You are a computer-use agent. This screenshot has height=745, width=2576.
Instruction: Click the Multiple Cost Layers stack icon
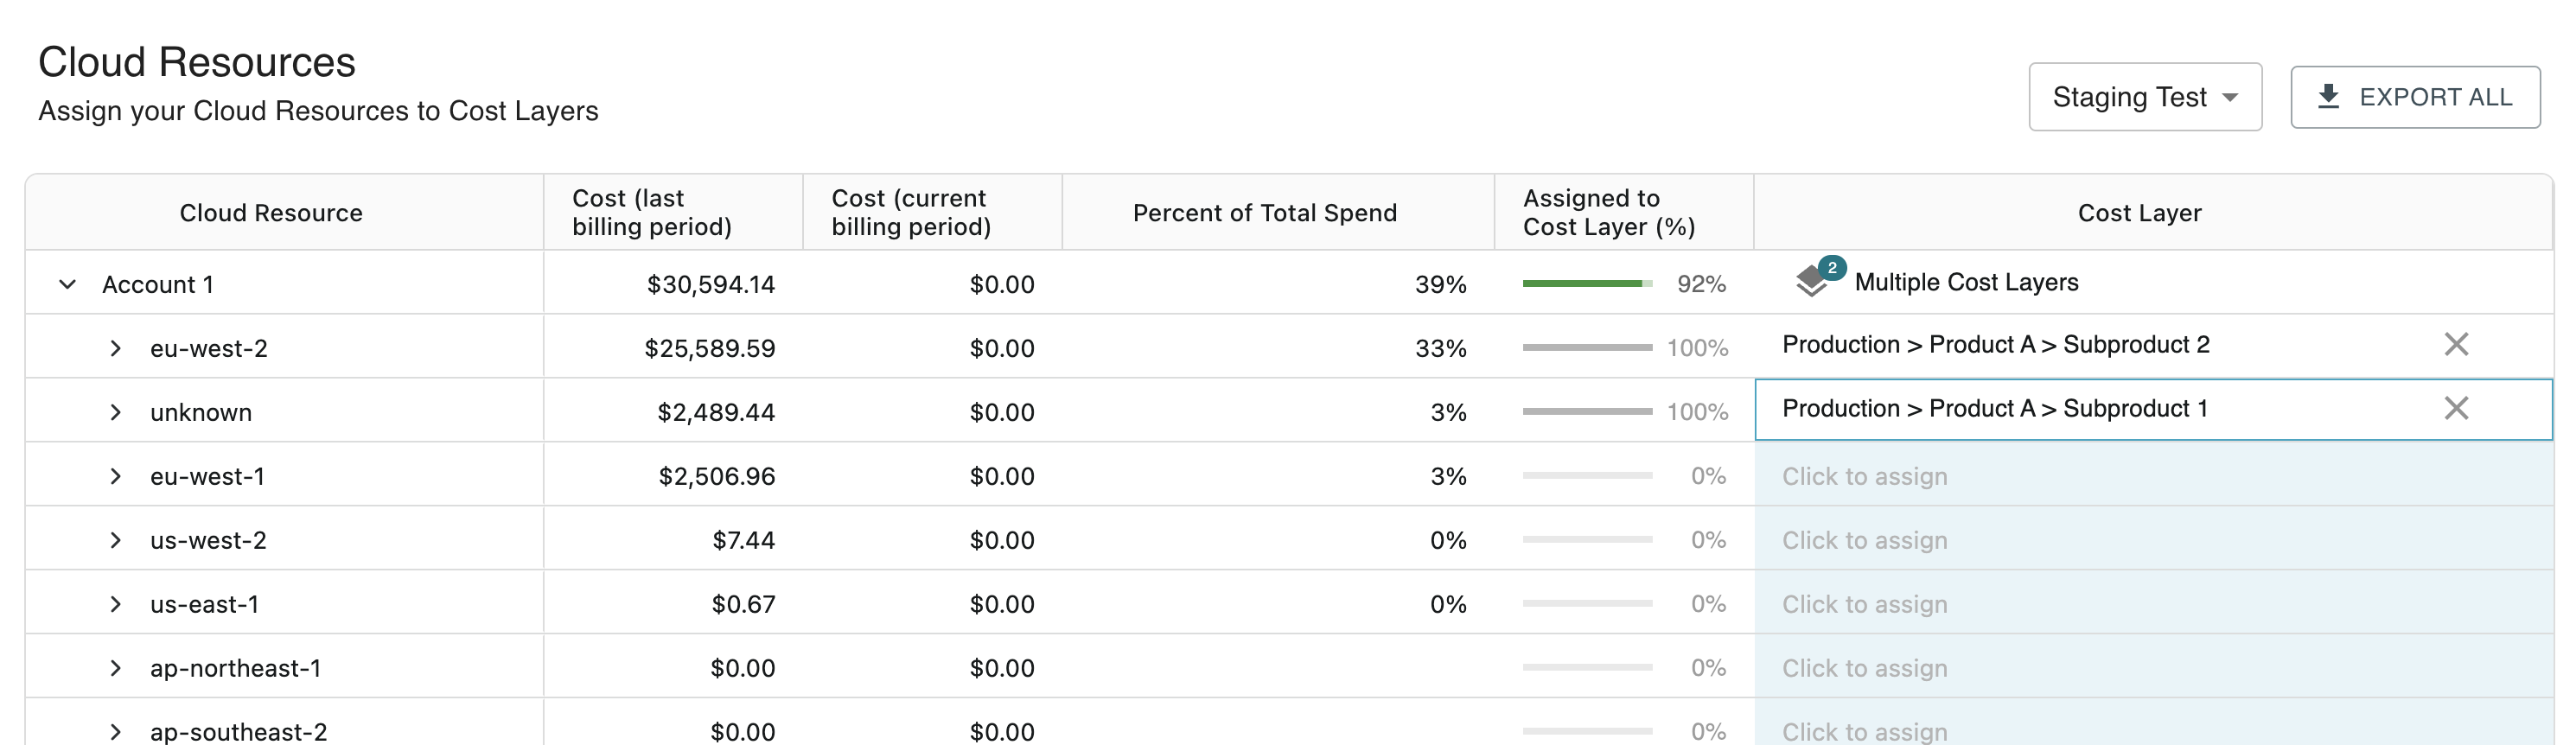coord(1812,283)
